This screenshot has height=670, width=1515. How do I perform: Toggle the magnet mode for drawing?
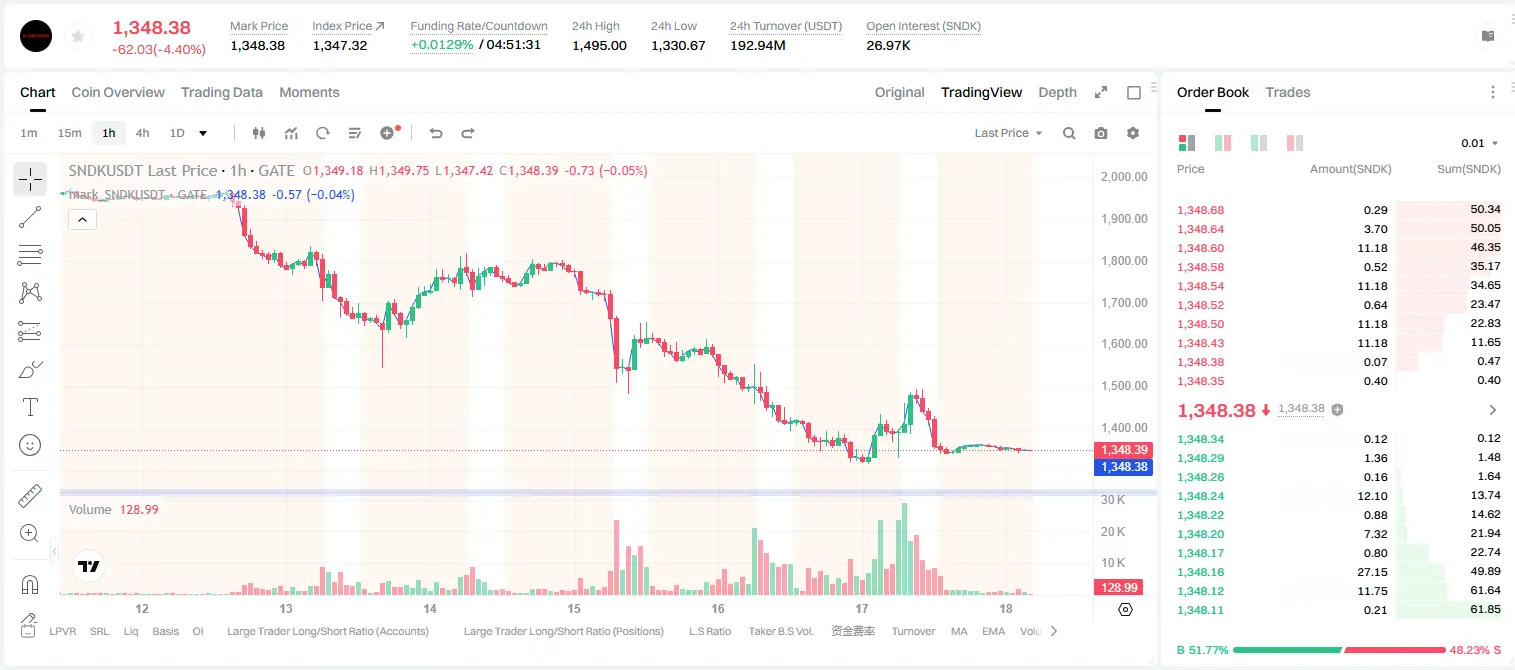(30, 585)
